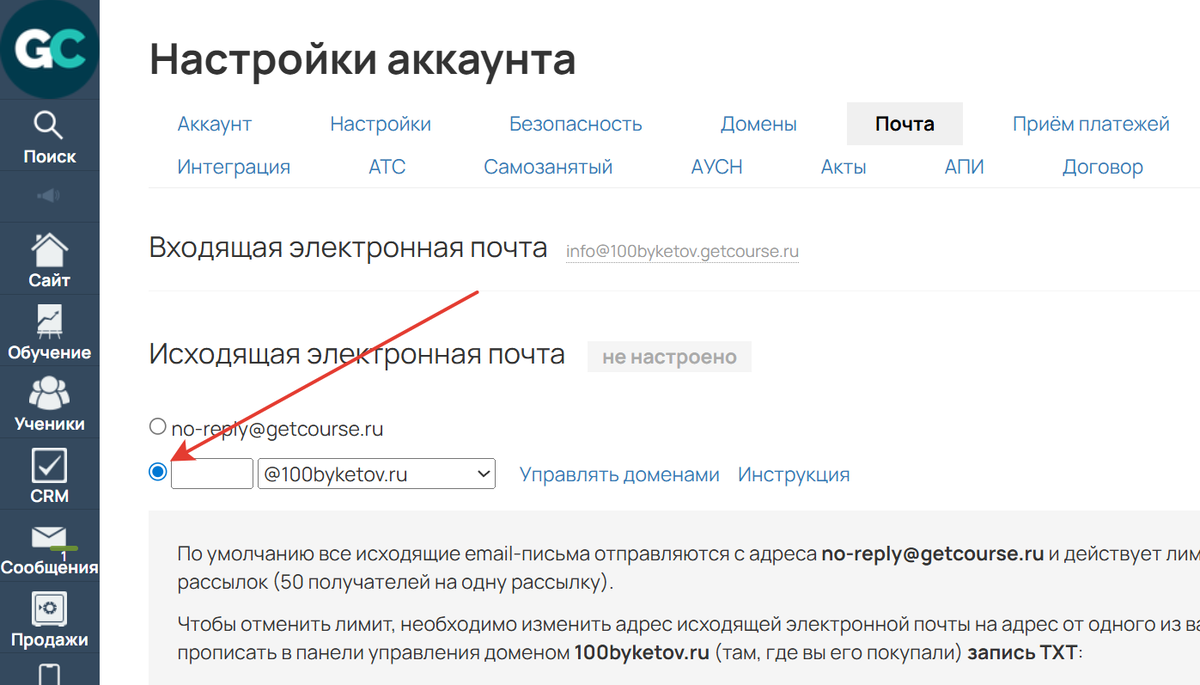Image resolution: width=1200 pixels, height=685 pixels.
Task: Switch to the Приём платежей tab
Action: point(1091,124)
